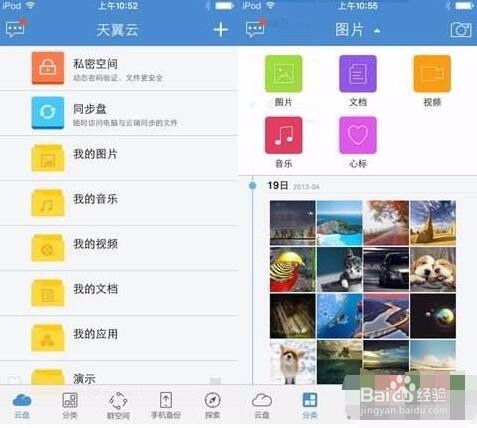Tap the plus add button
The height and width of the screenshot is (428, 477).
(x=221, y=30)
